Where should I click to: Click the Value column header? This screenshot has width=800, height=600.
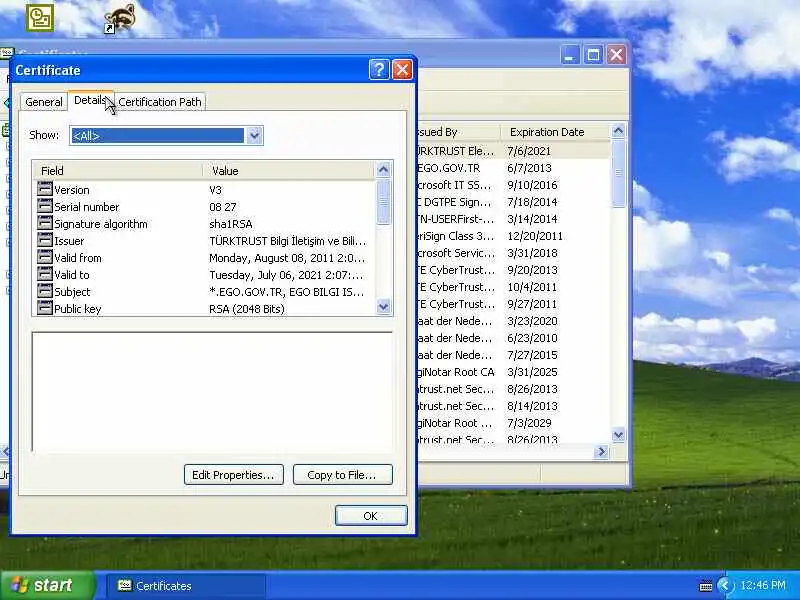click(289, 170)
